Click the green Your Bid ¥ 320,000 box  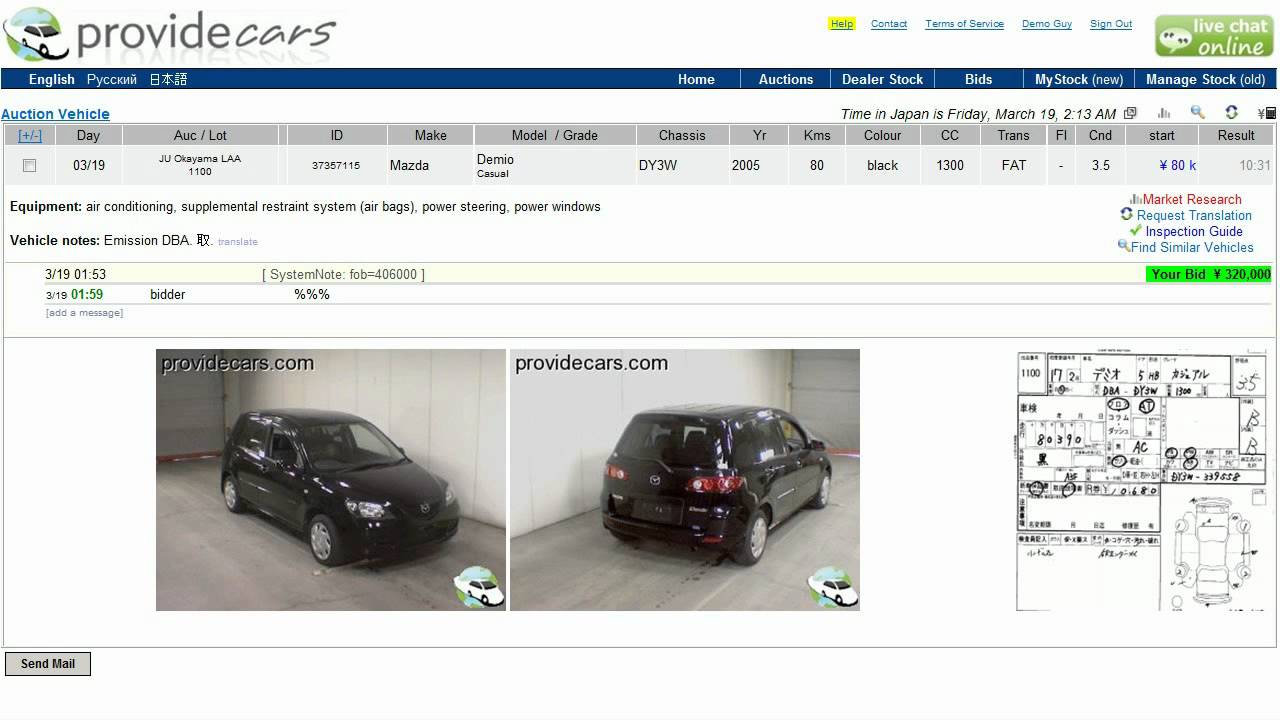[1210, 274]
